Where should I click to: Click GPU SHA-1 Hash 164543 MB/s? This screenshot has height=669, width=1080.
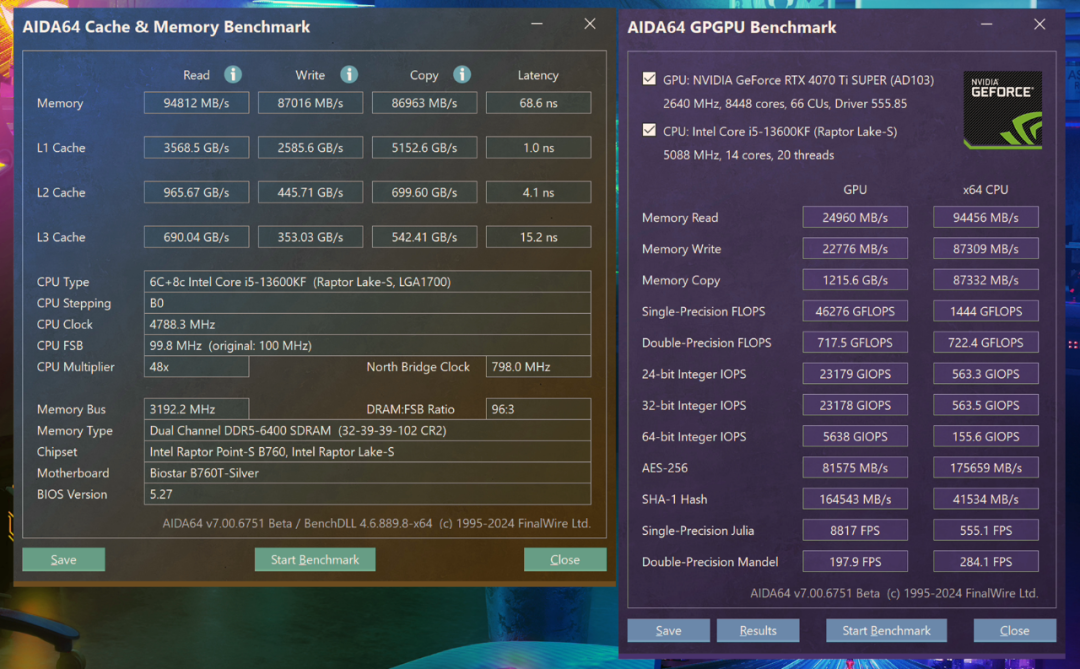point(855,499)
